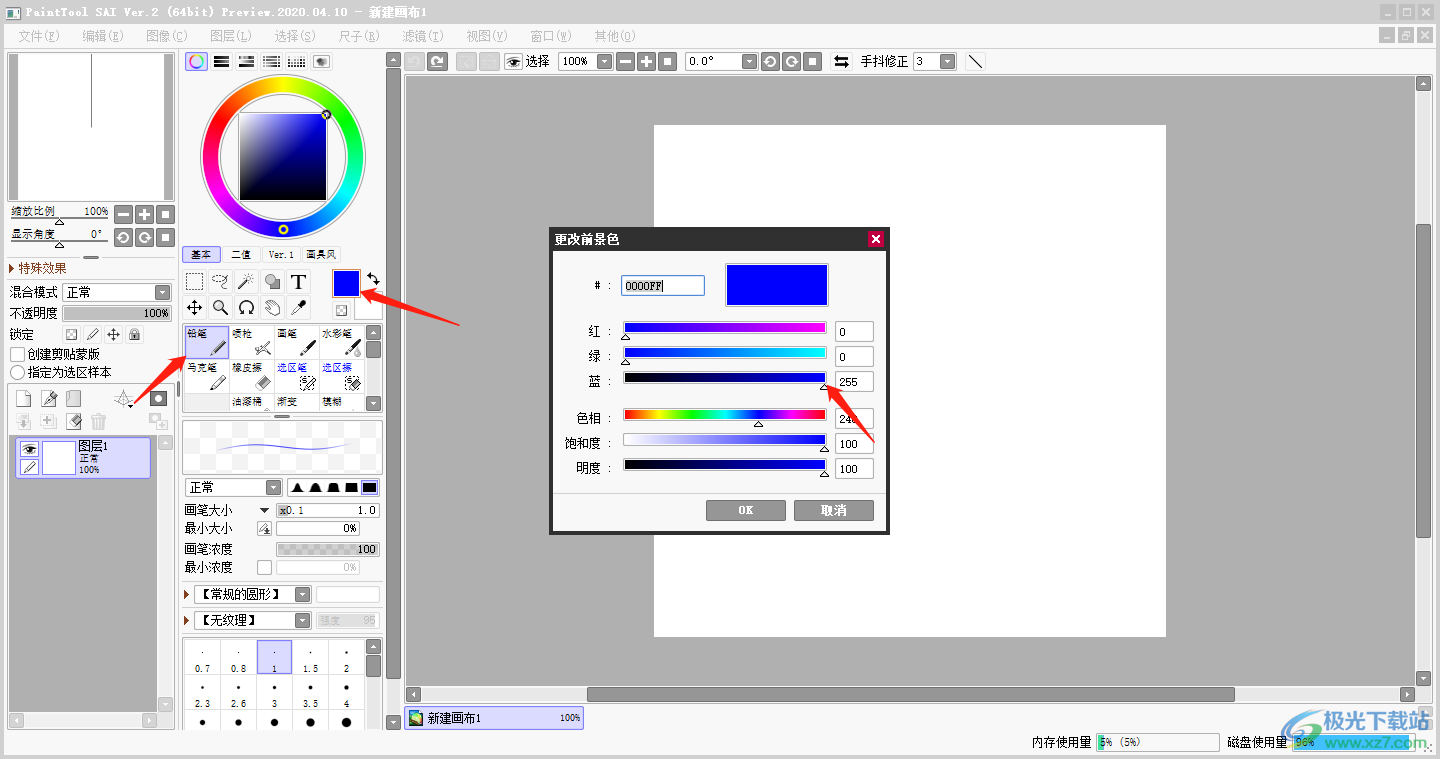
Task: Toggle selection visibility eye next to 选择
Action: pos(513,61)
